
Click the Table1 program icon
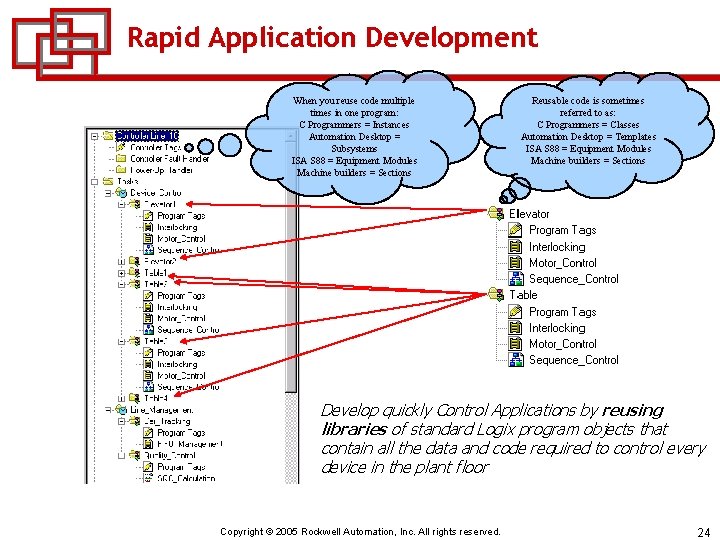click(x=135, y=273)
